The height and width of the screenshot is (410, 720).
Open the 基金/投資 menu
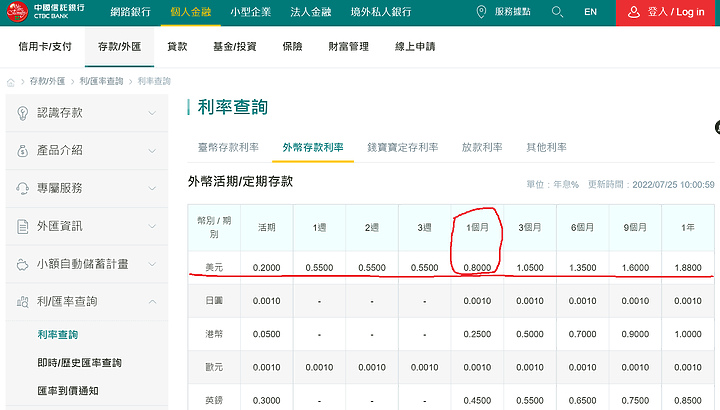(235, 46)
